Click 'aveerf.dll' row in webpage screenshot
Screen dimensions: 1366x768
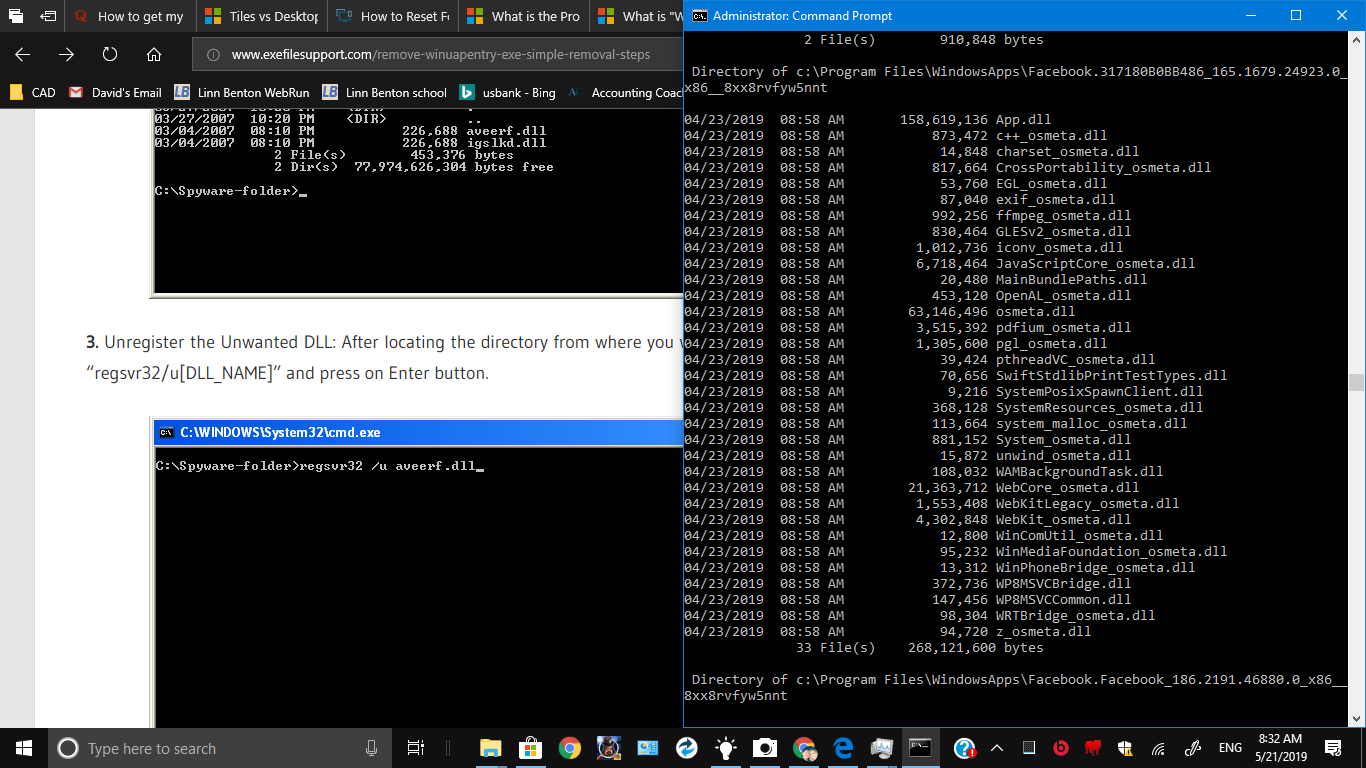point(350,131)
